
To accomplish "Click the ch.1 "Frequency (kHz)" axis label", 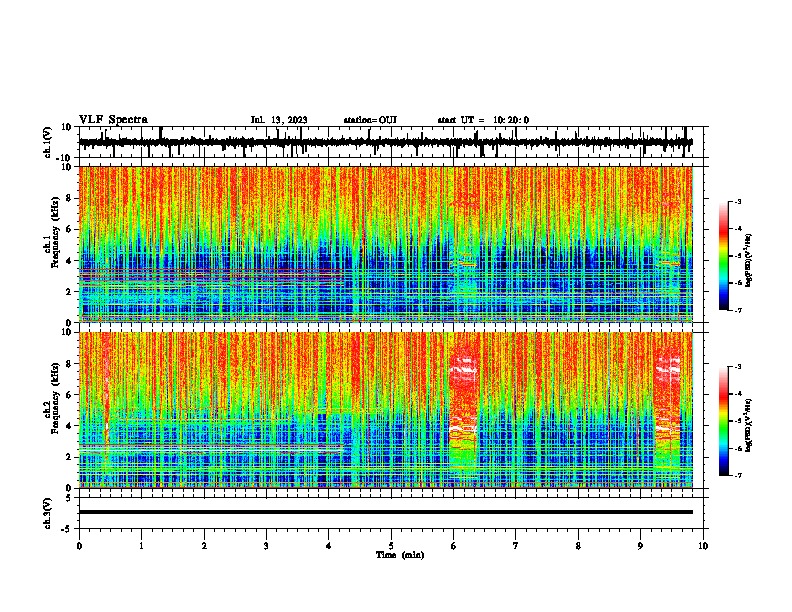I will click(x=55, y=232).
